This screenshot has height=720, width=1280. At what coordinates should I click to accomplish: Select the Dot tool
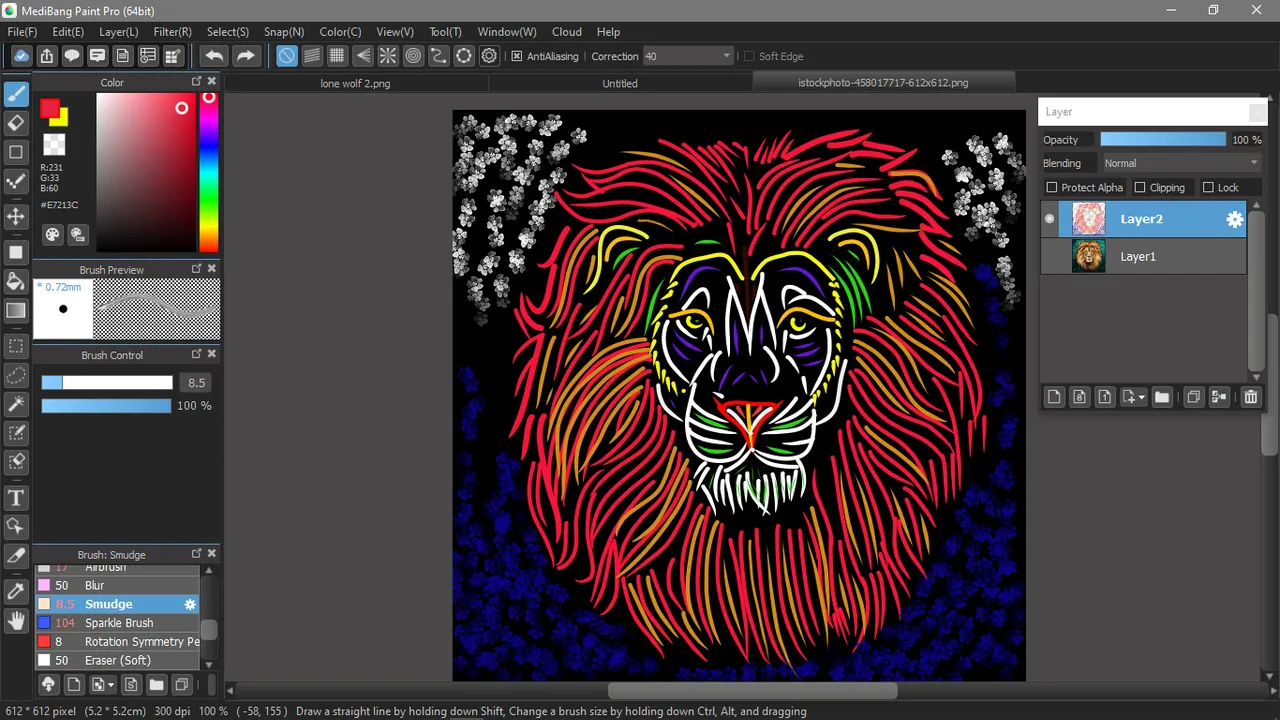(16, 181)
